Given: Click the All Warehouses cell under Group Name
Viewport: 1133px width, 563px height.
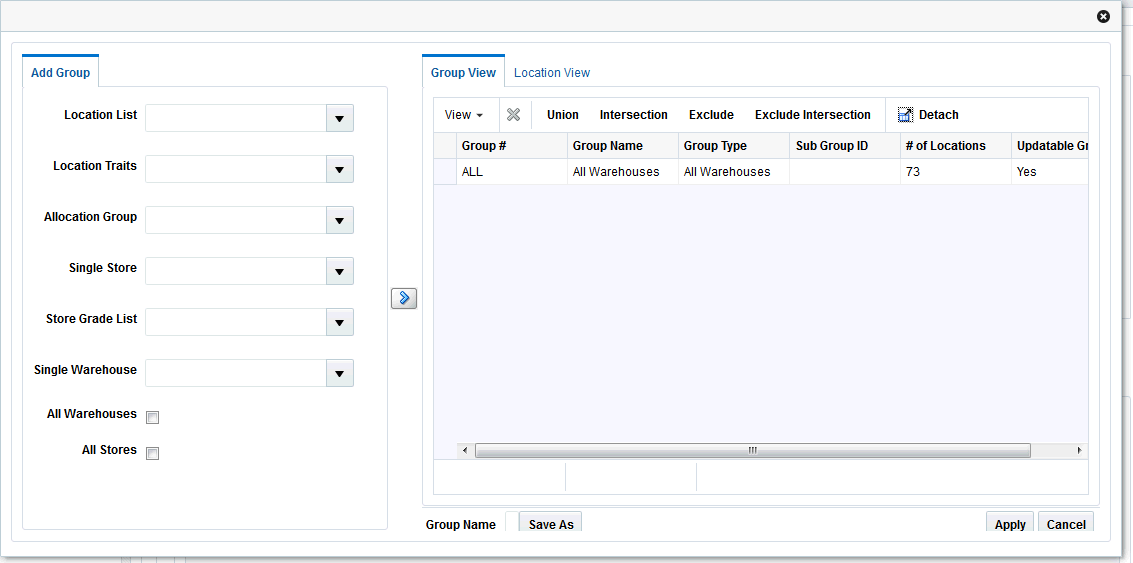Looking at the screenshot, I should pyautogui.click(x=623, y=172).
